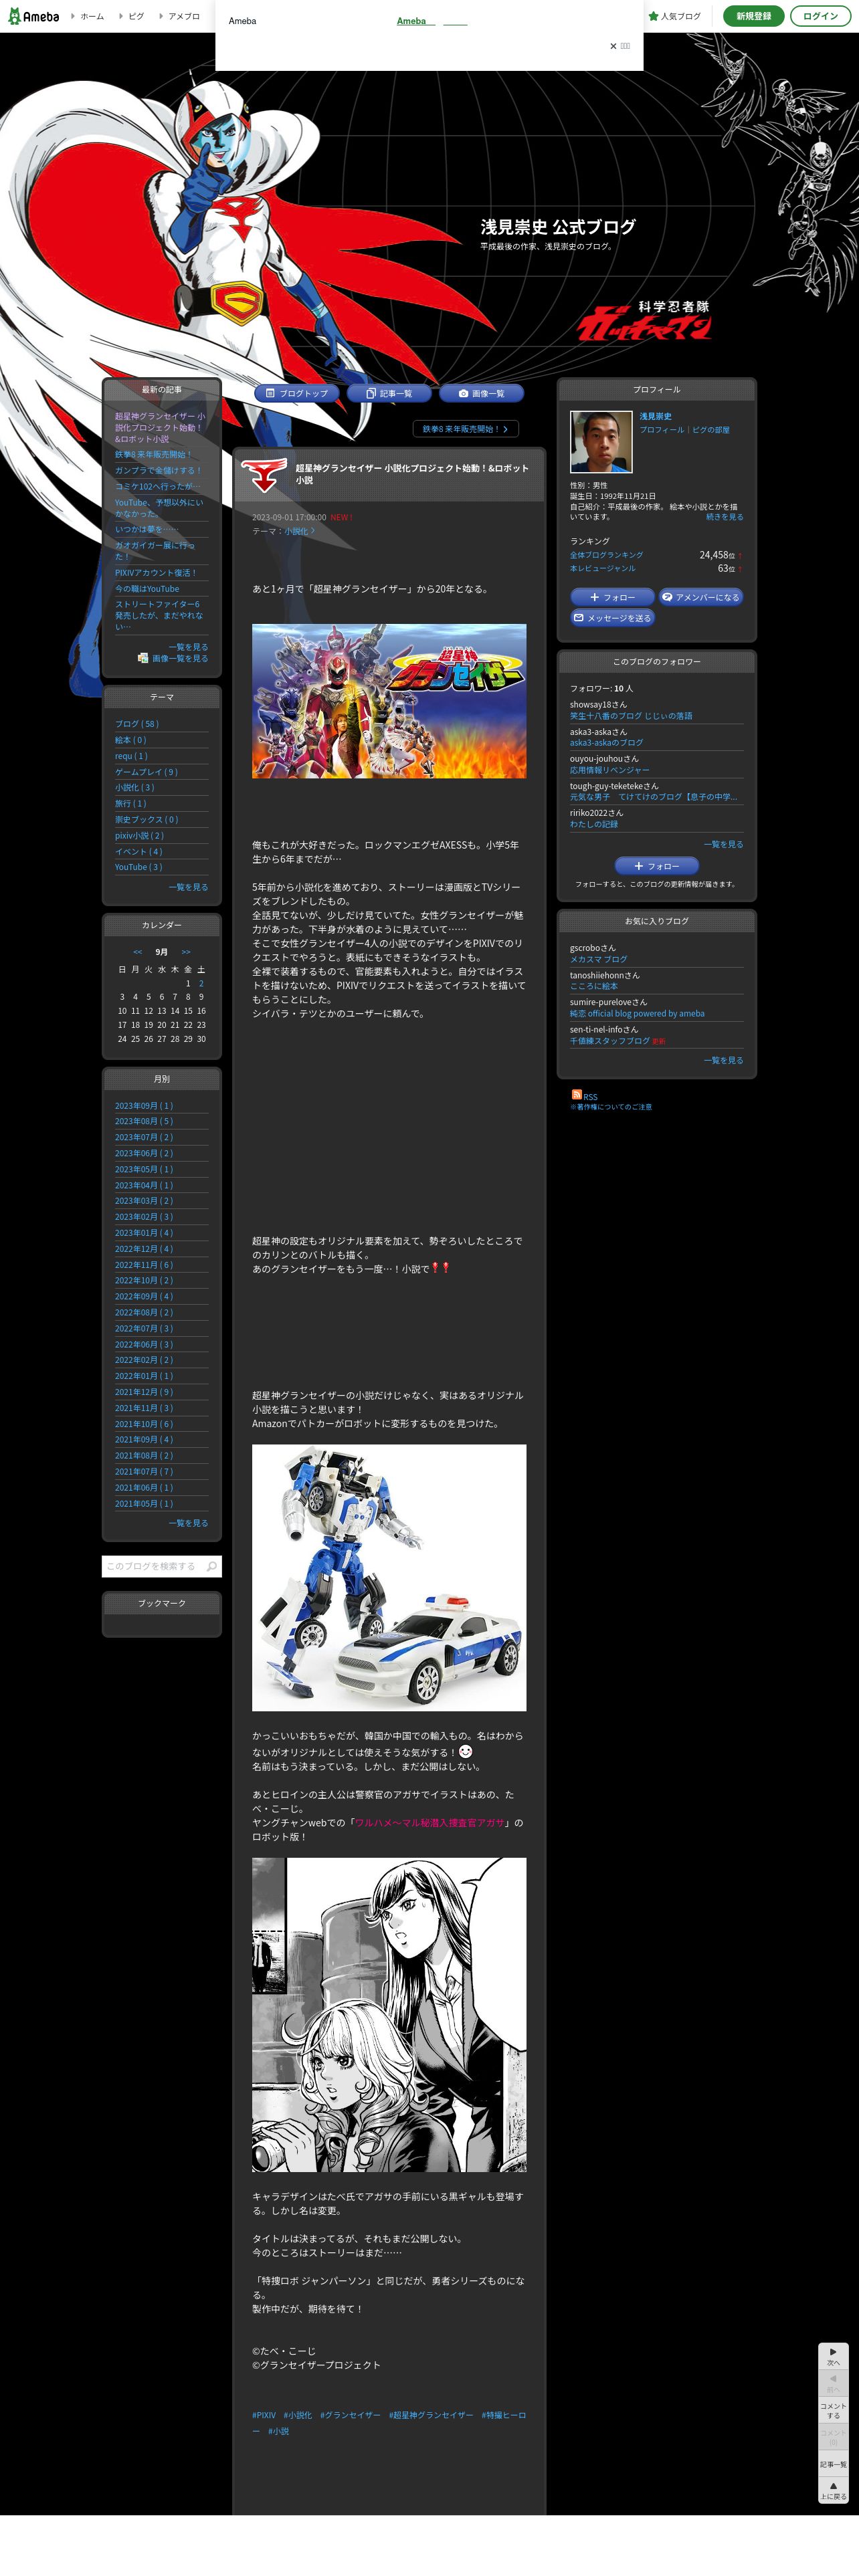Go to ブログトップ tab

[297, 393]
